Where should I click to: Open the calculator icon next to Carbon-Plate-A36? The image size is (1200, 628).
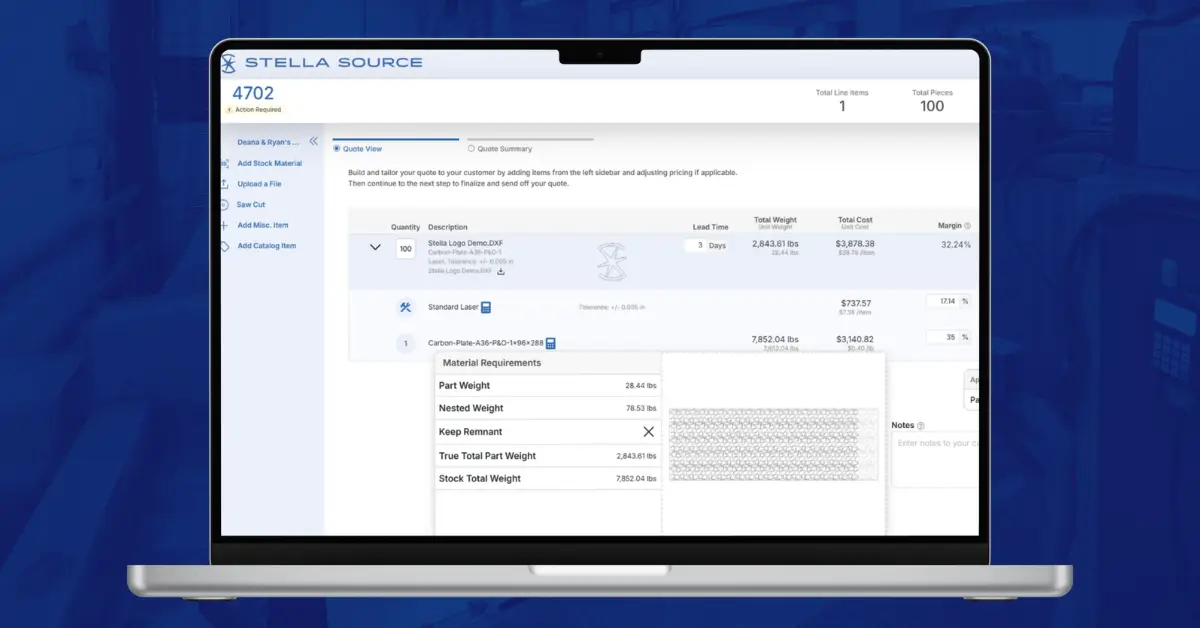point(551,343)
